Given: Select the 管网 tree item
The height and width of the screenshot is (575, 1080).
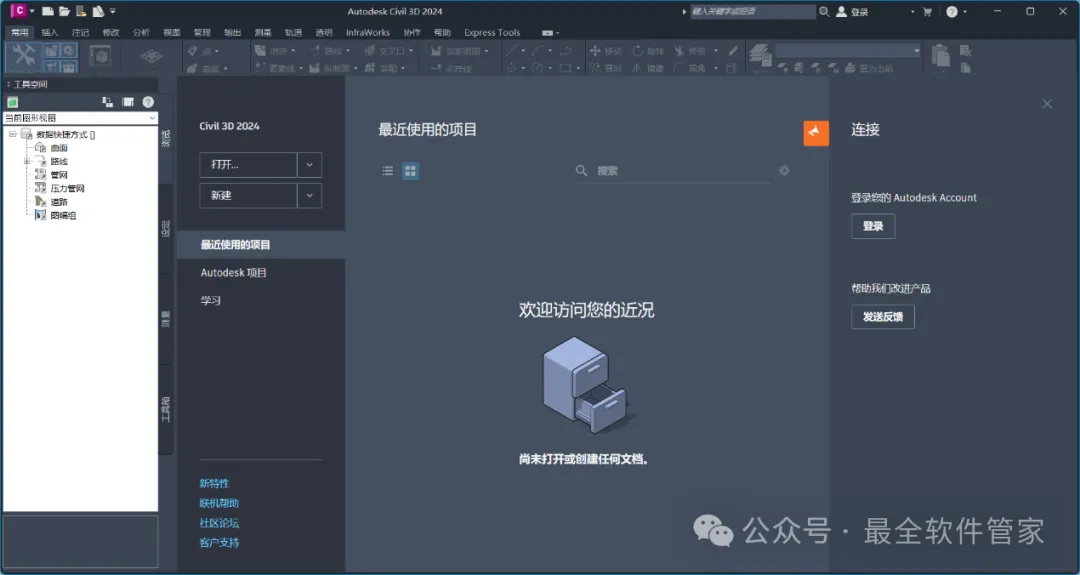Looking at the screenshot, I should click(59, 175).
